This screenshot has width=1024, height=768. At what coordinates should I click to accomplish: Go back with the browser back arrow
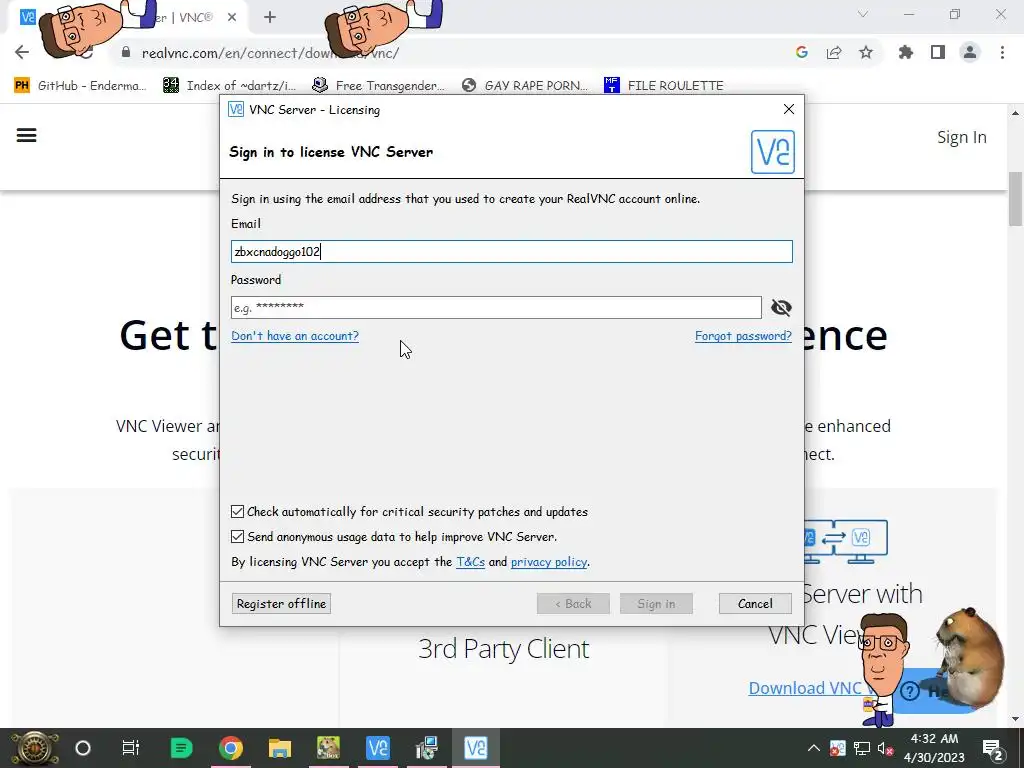click(x=22, y=52)
